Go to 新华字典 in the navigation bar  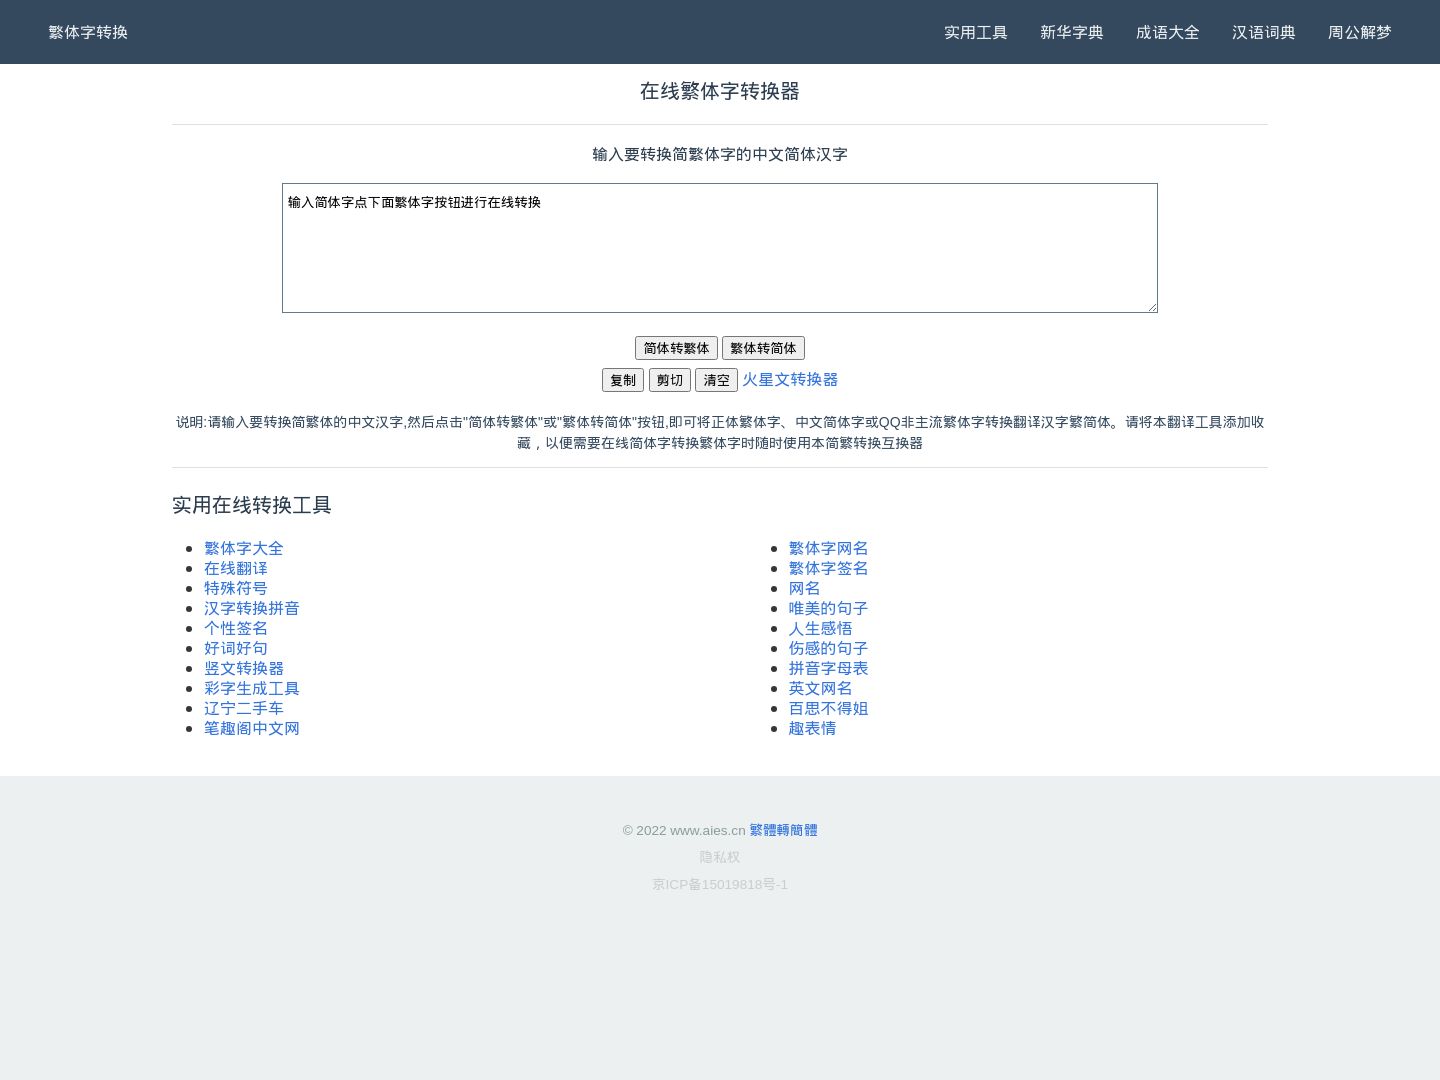(1071, 32)
